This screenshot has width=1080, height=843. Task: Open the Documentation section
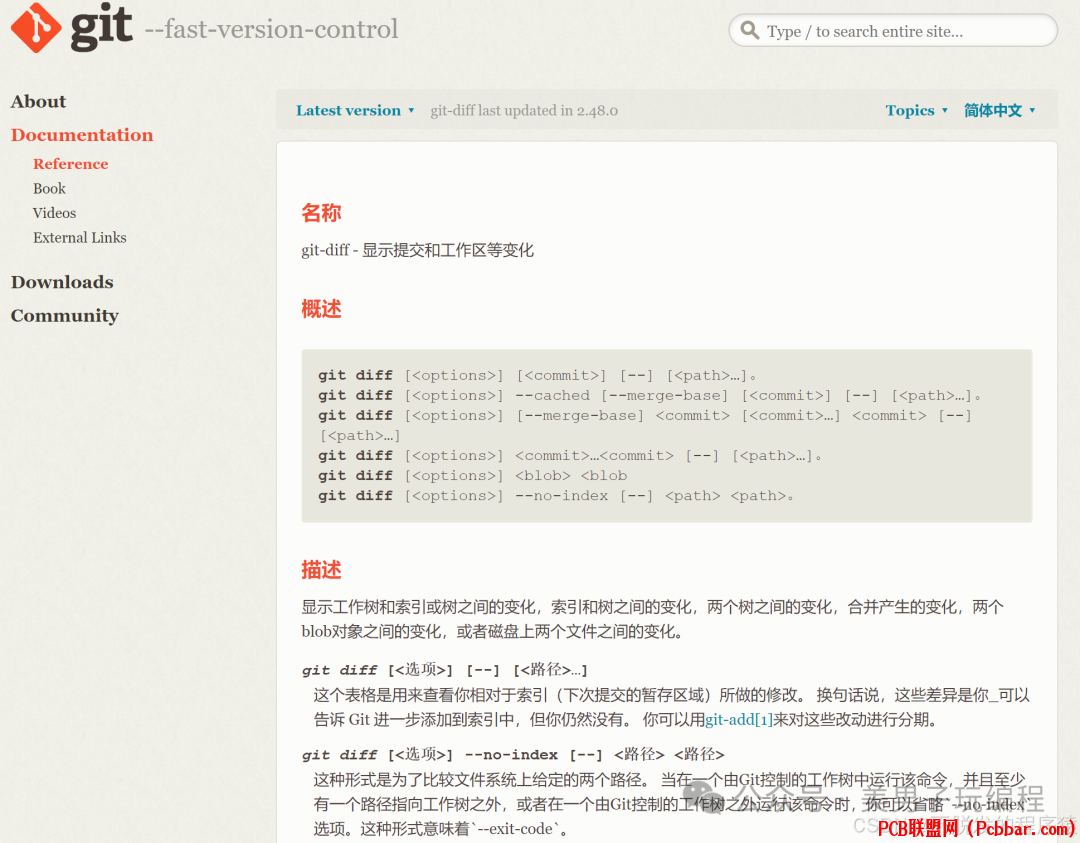click(x=82, y=134)
